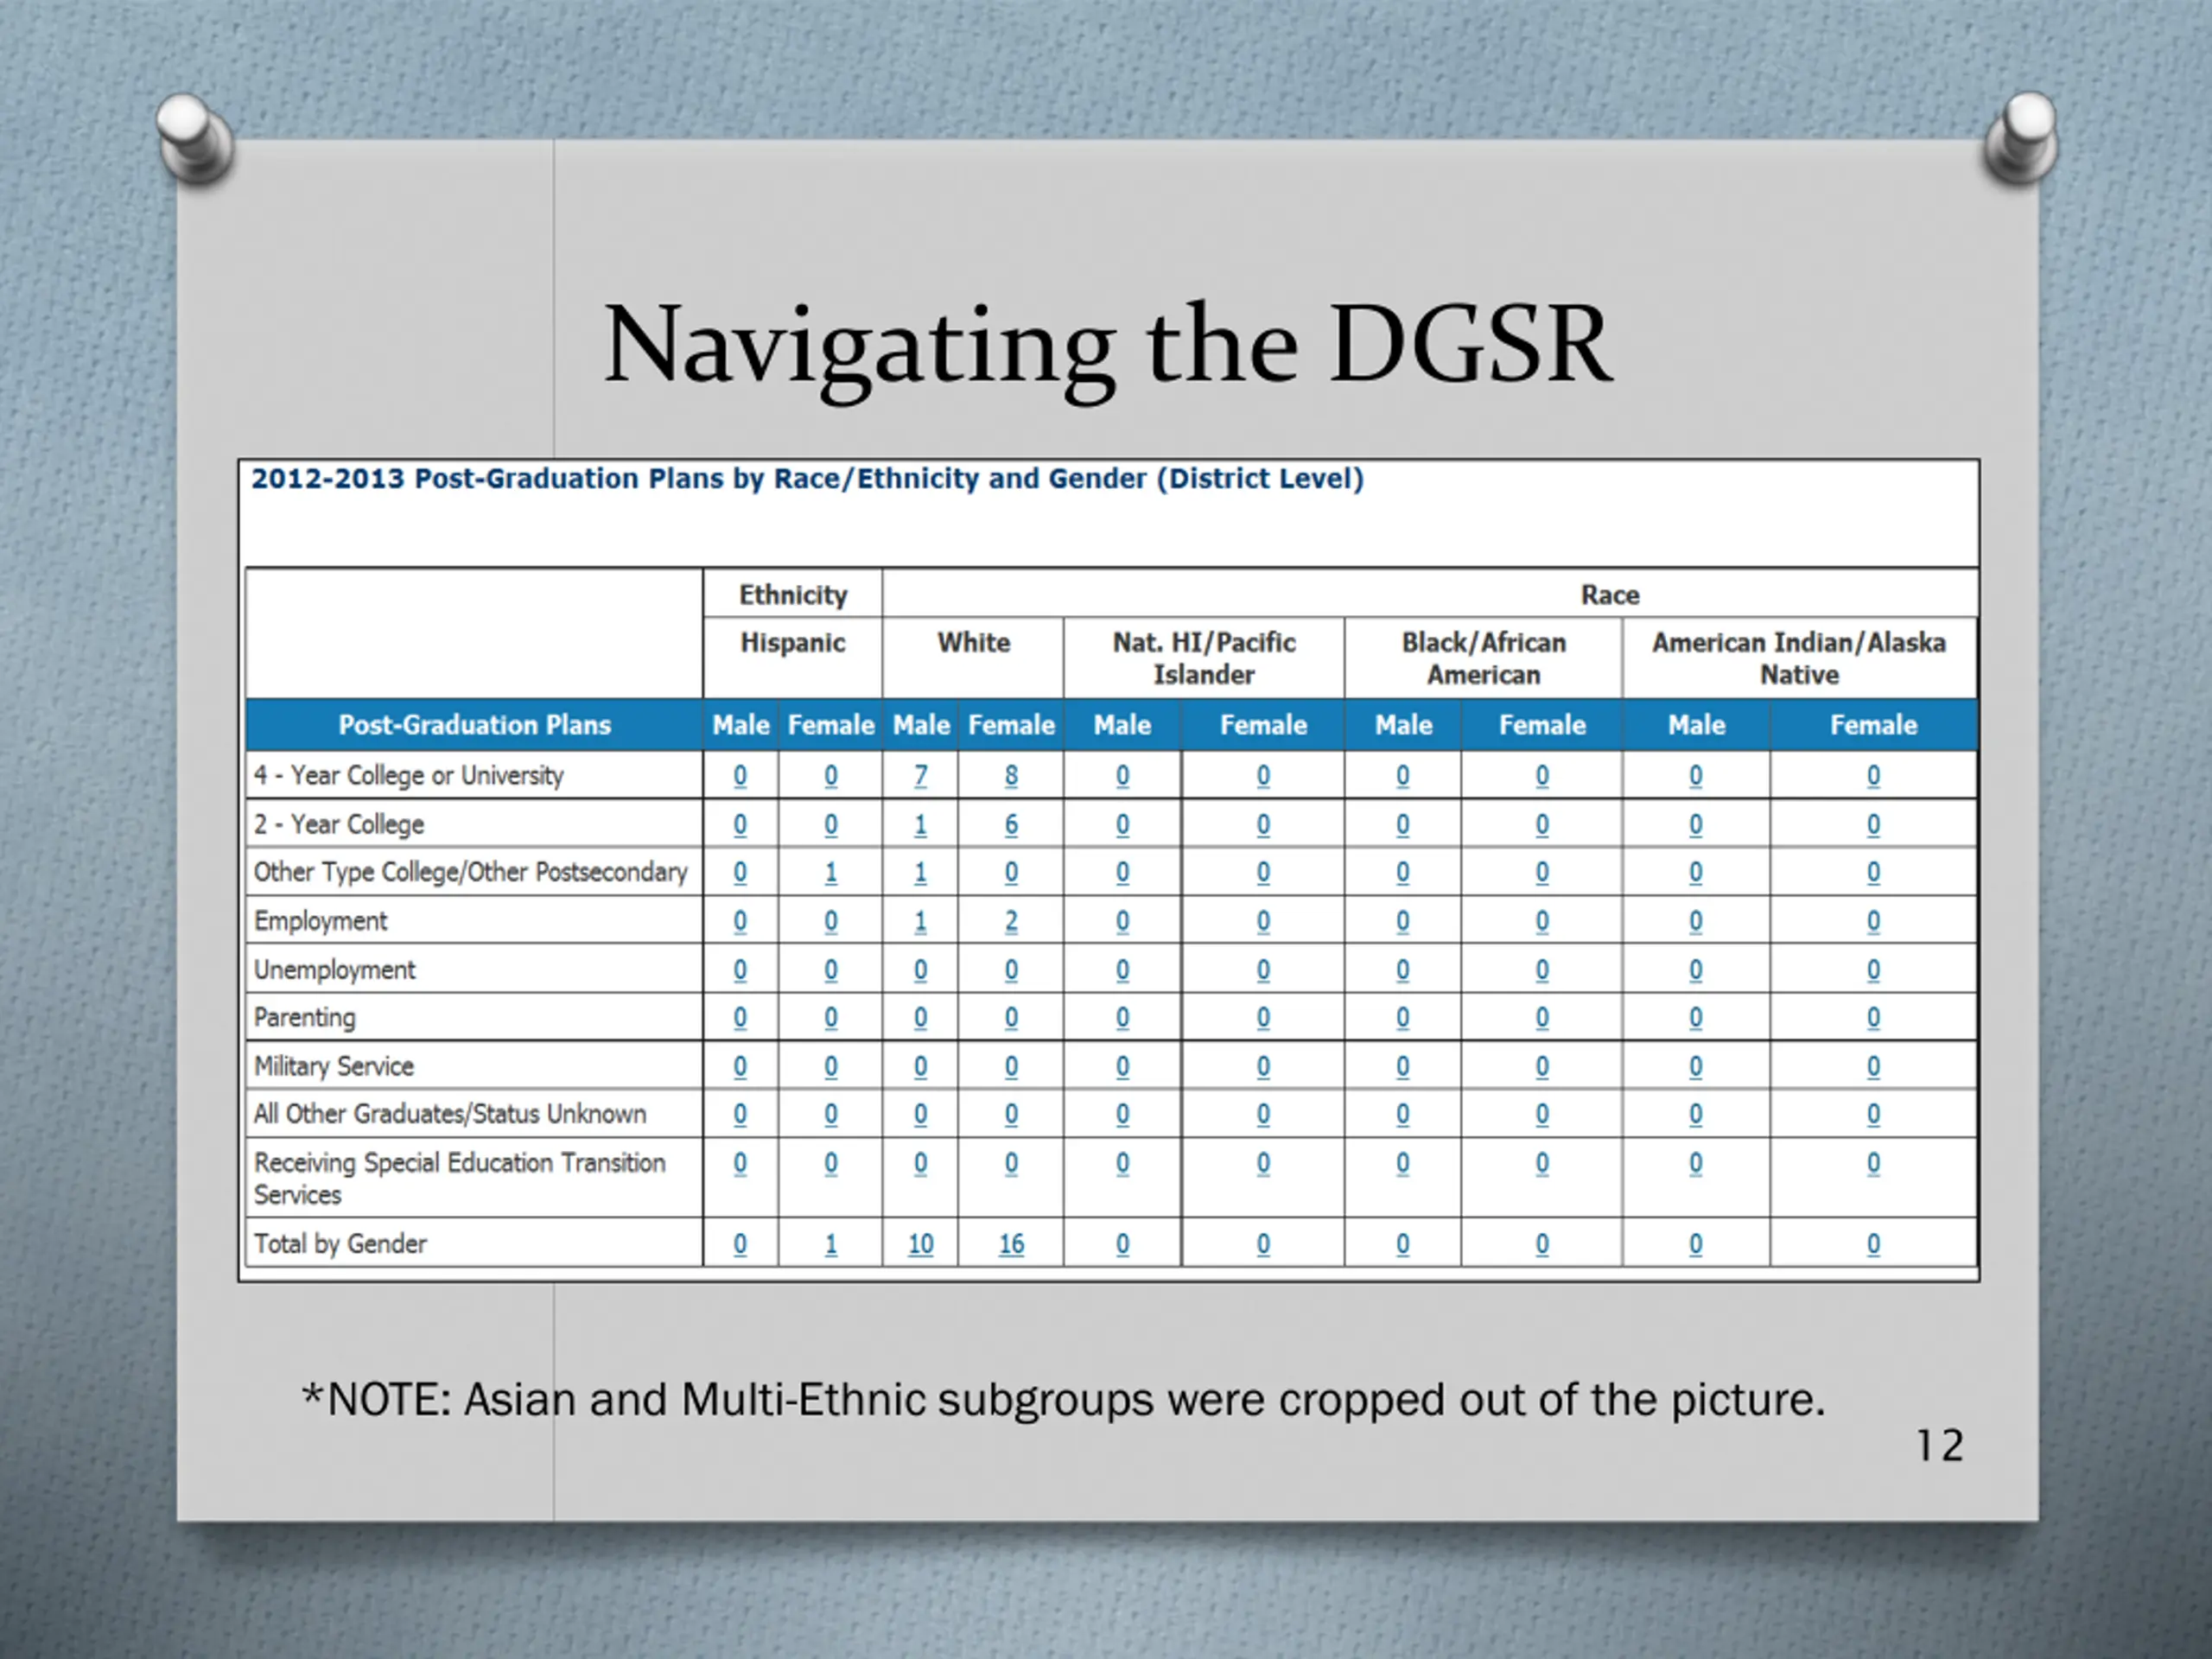Select the Unemployment row label

coord(334,970)
